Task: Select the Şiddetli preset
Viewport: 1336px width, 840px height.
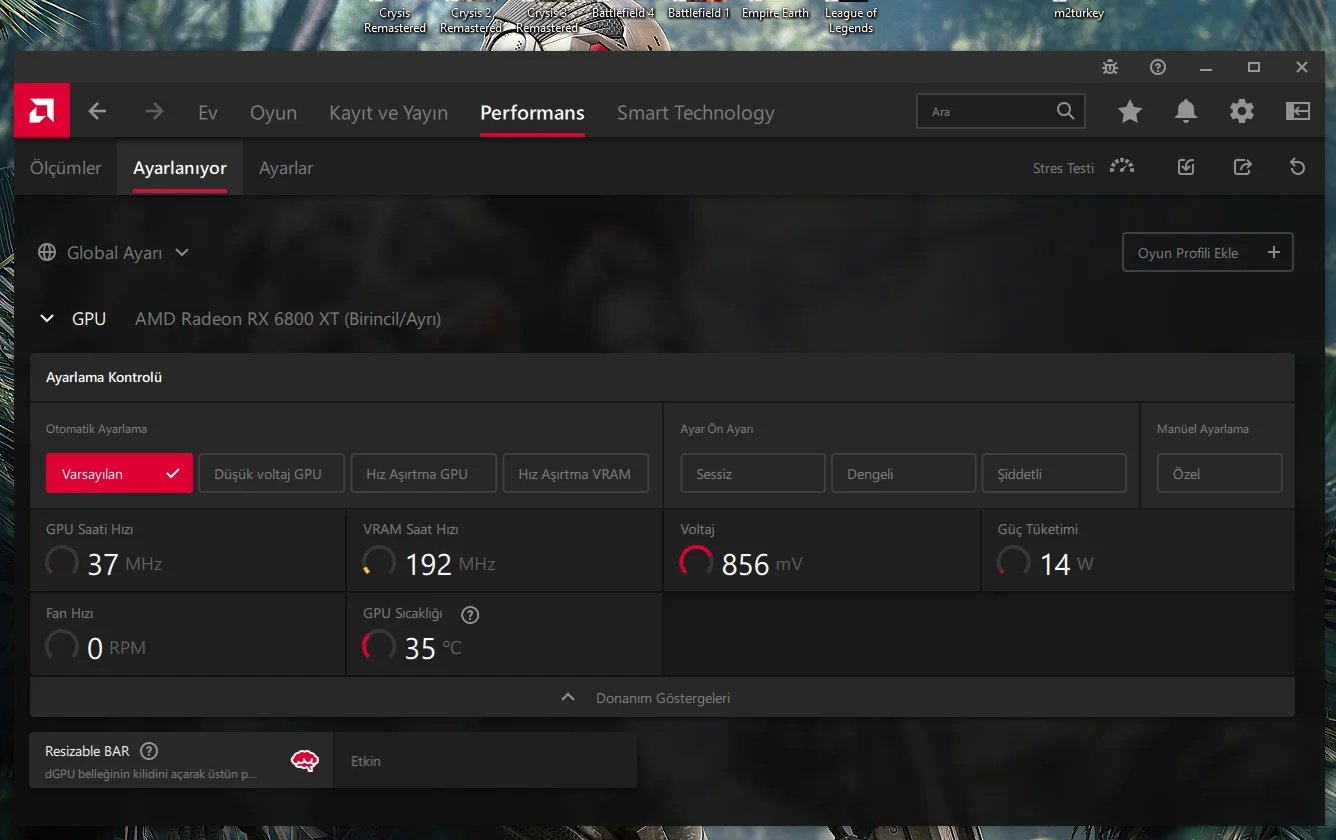Action: pyautogui.click(x=1054, y=473)
